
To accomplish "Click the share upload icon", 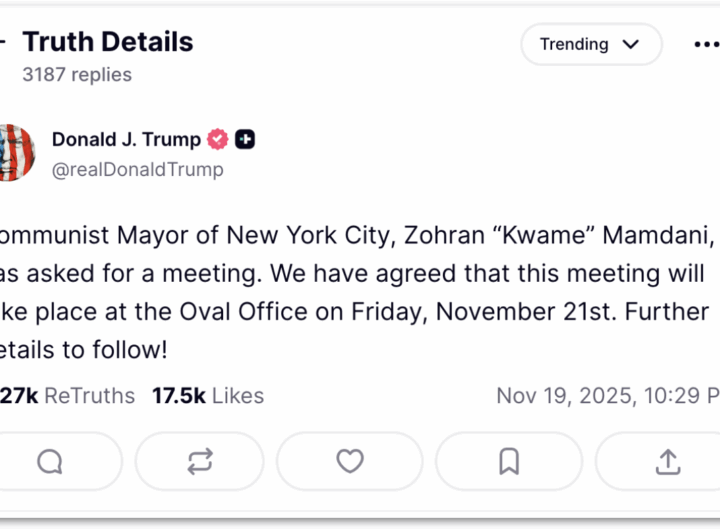I will click(667, 461).
